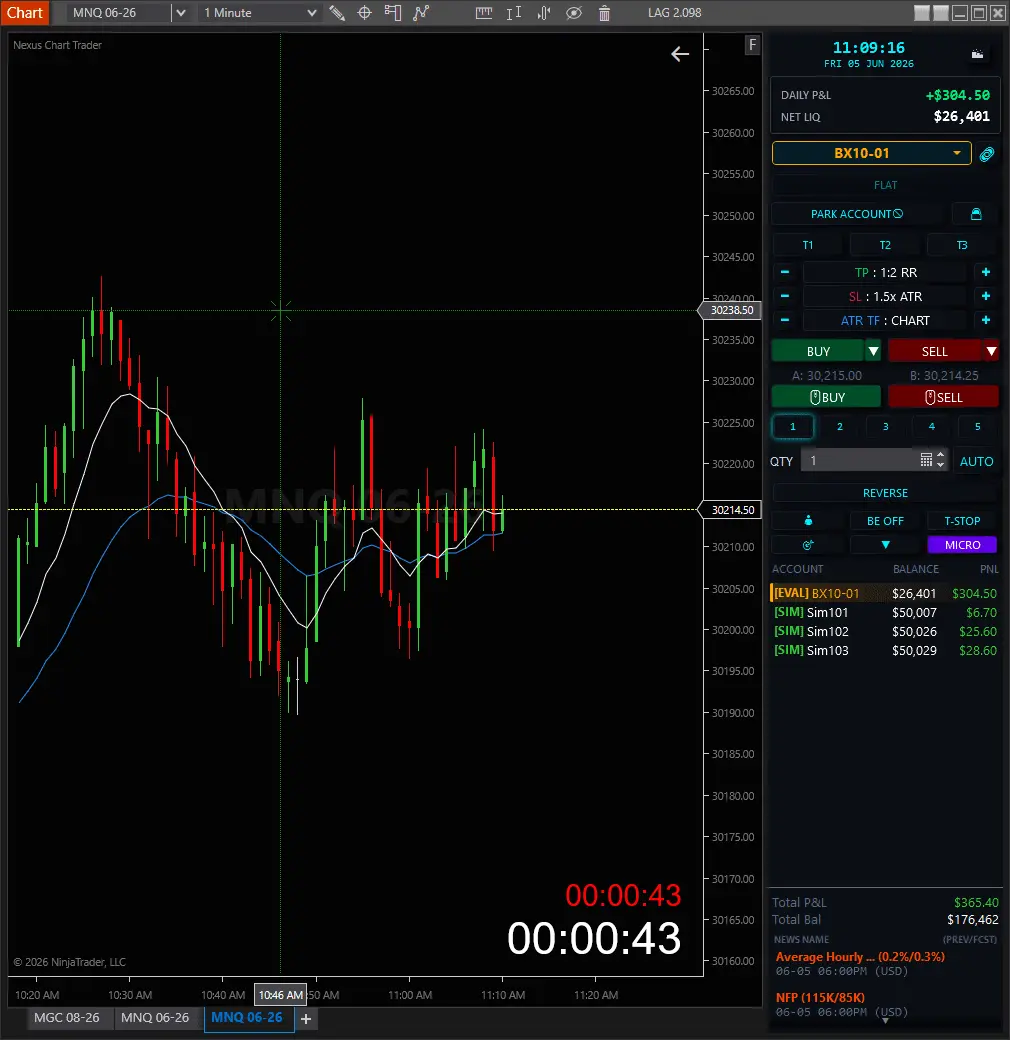Switch to the MGC 08-26 tab
The height and width of the screenshot is (1040, 1010).
(x=66, y=1017)
